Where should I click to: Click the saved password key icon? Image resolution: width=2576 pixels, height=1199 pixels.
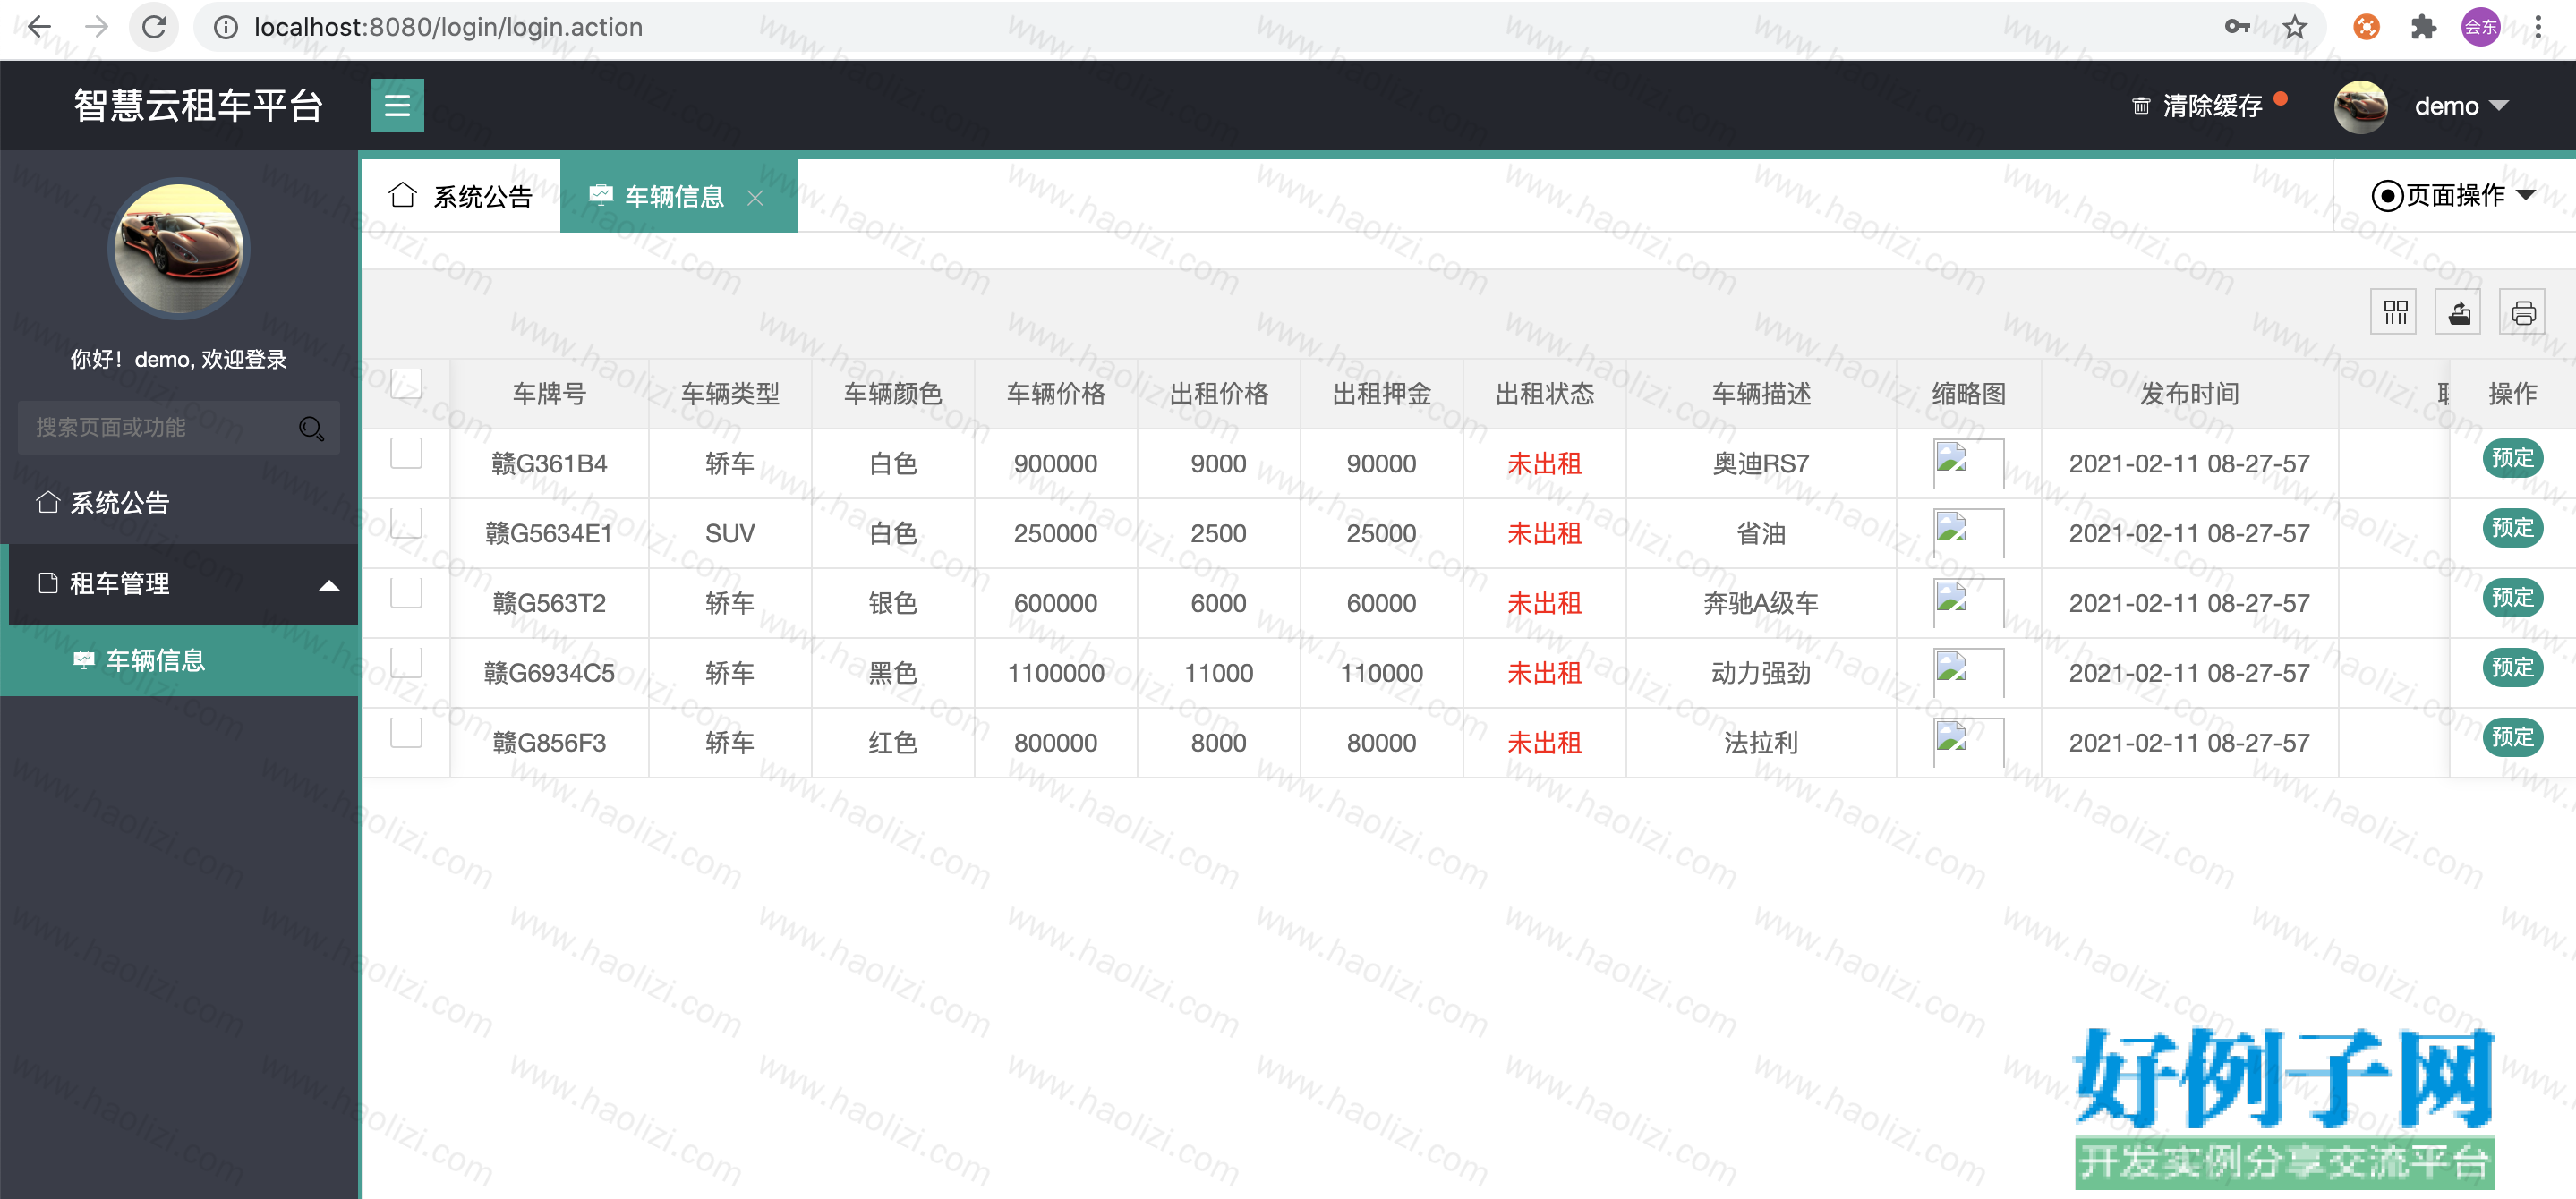click(x=2237, y=27)
